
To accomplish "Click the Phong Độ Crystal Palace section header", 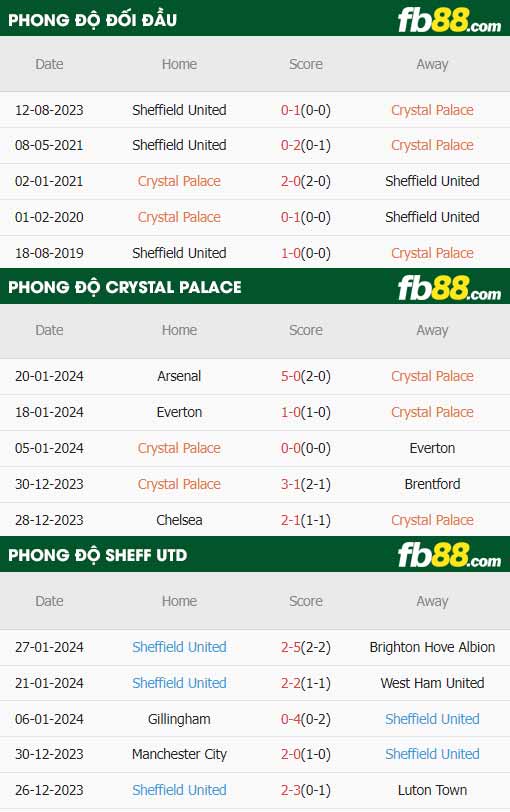I will pos(125,287).
